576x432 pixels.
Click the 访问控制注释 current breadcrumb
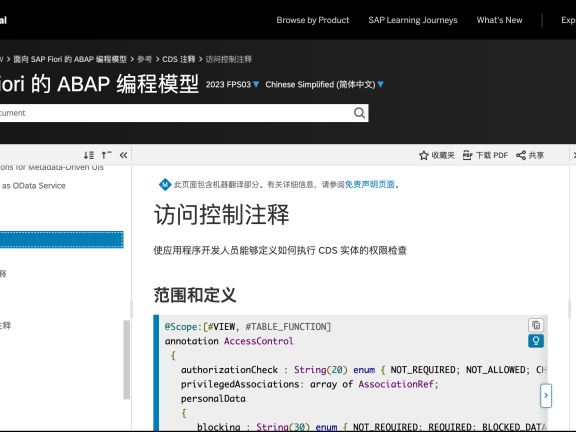tap(228, 59)
